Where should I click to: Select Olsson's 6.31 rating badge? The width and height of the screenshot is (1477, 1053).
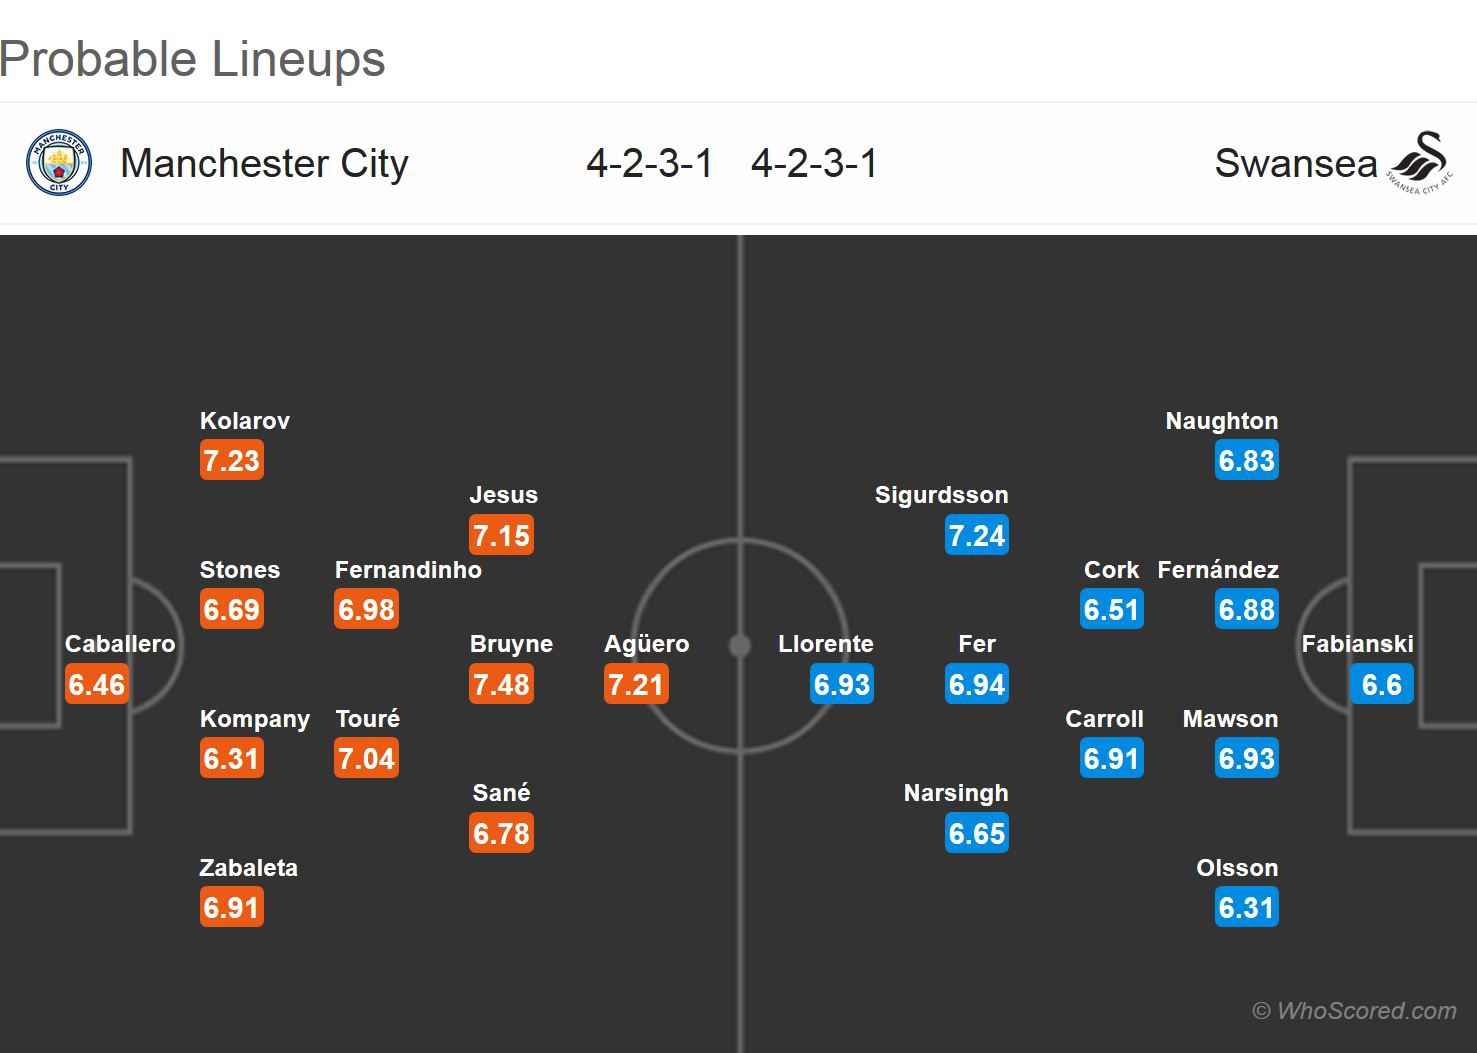pyautogui.click(x=1246, y=908)
